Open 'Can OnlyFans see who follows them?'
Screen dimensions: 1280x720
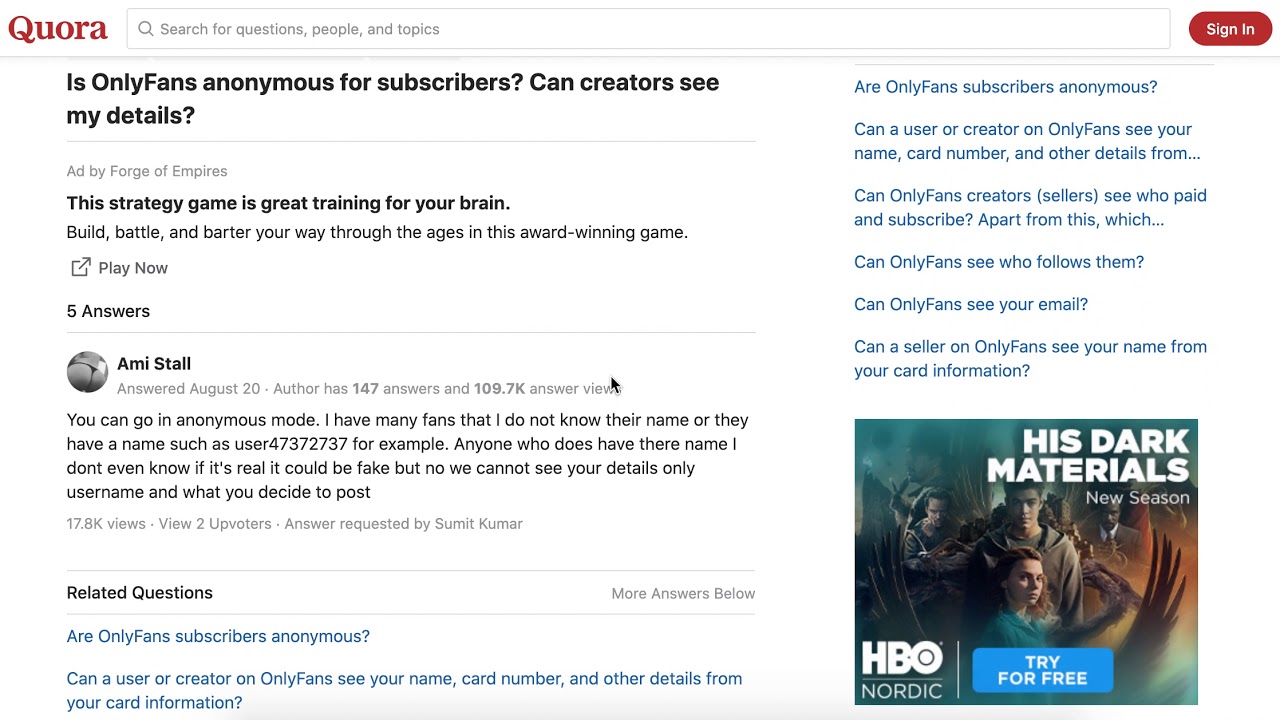coord(999,262)
